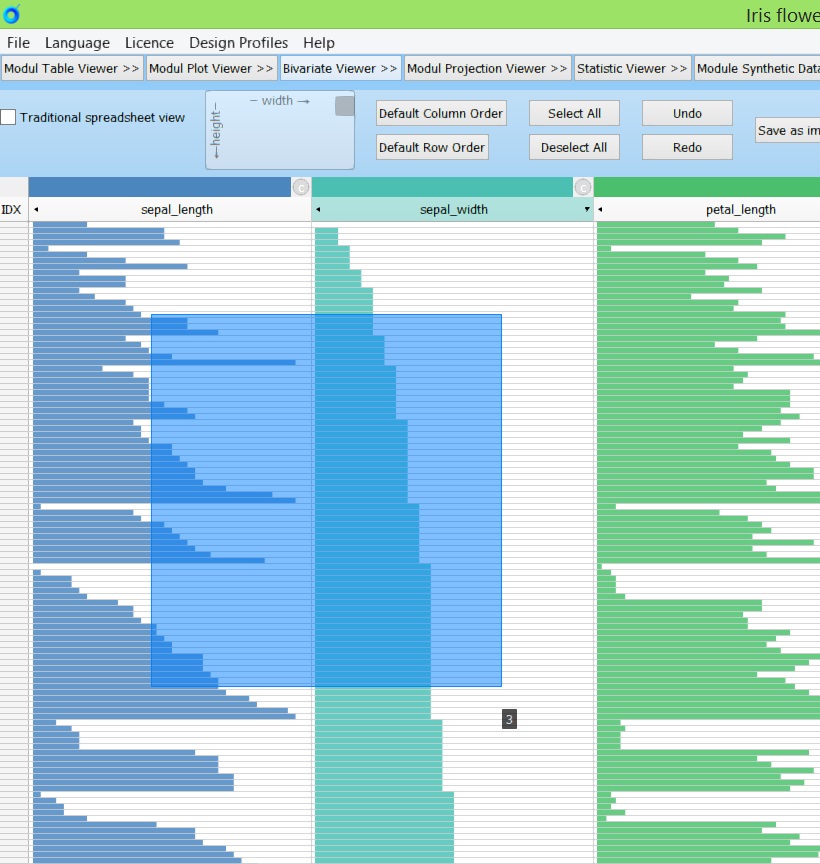Open the Bivariate Viewer module
This screenshot has width=820, height=864.
[340, 68]
